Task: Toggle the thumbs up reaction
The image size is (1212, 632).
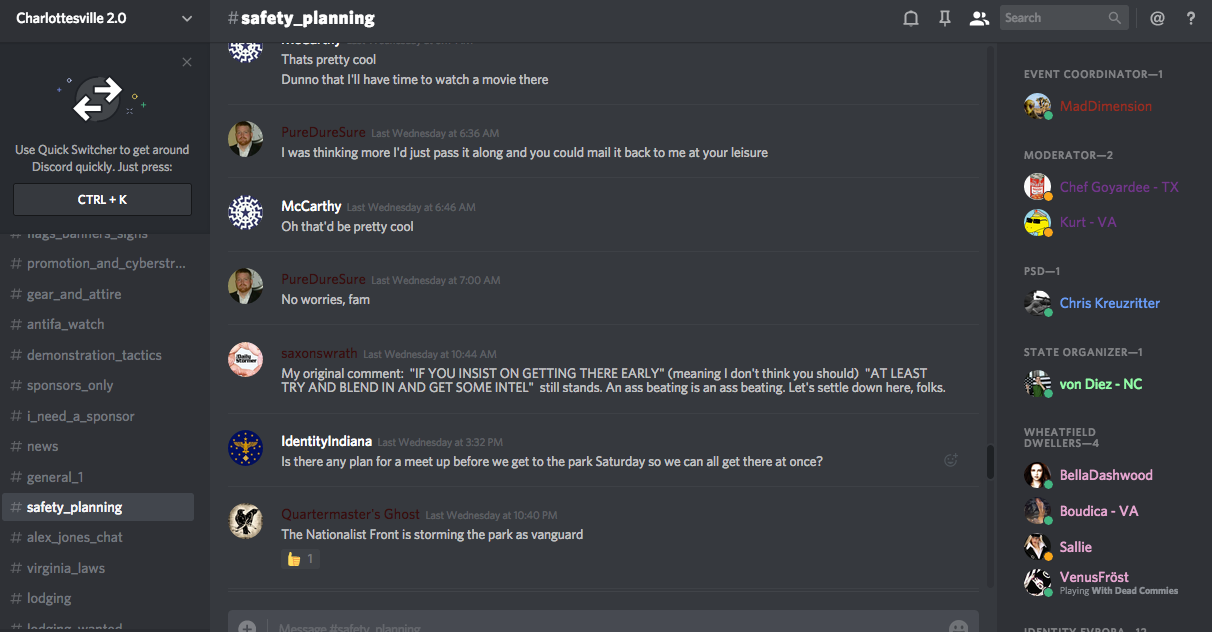Action: coord(301,559)
